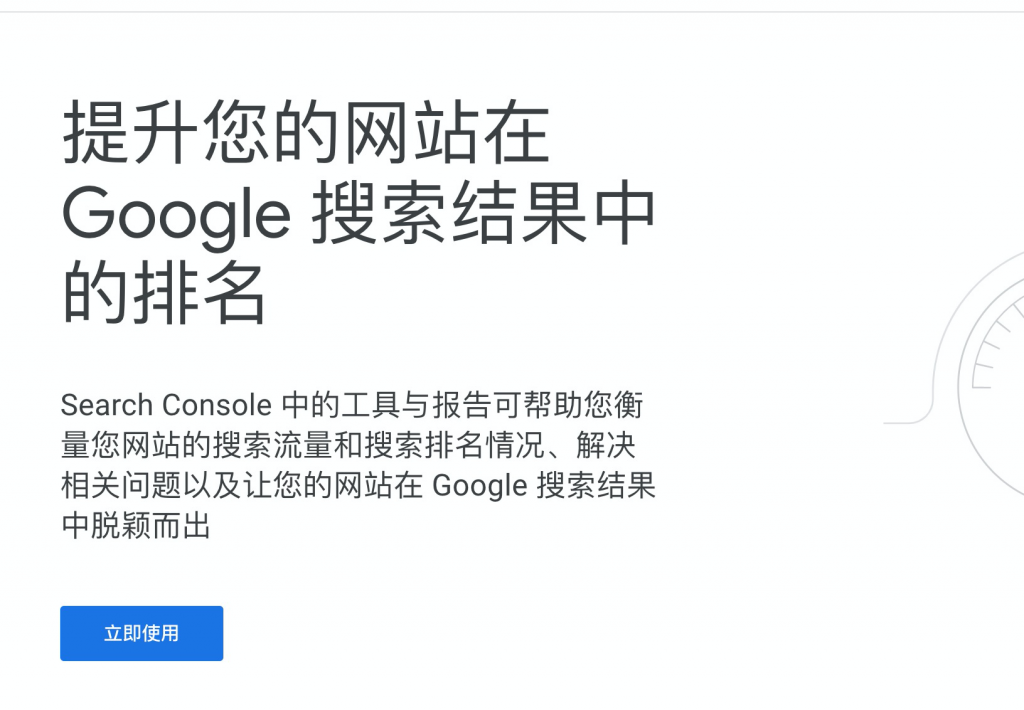
Task: Click the heading's last line 的排名
Action: click(x=164, y=293)
